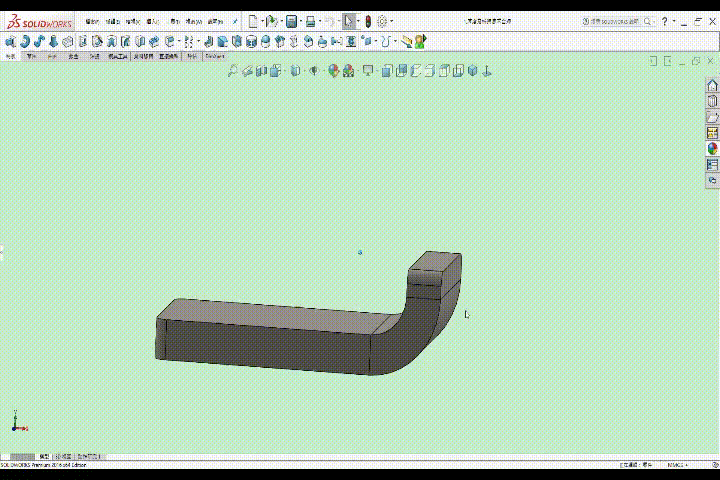Open the first menu in the menu bar
Viewport: 720px width, 480px height.
coord(92,22)
